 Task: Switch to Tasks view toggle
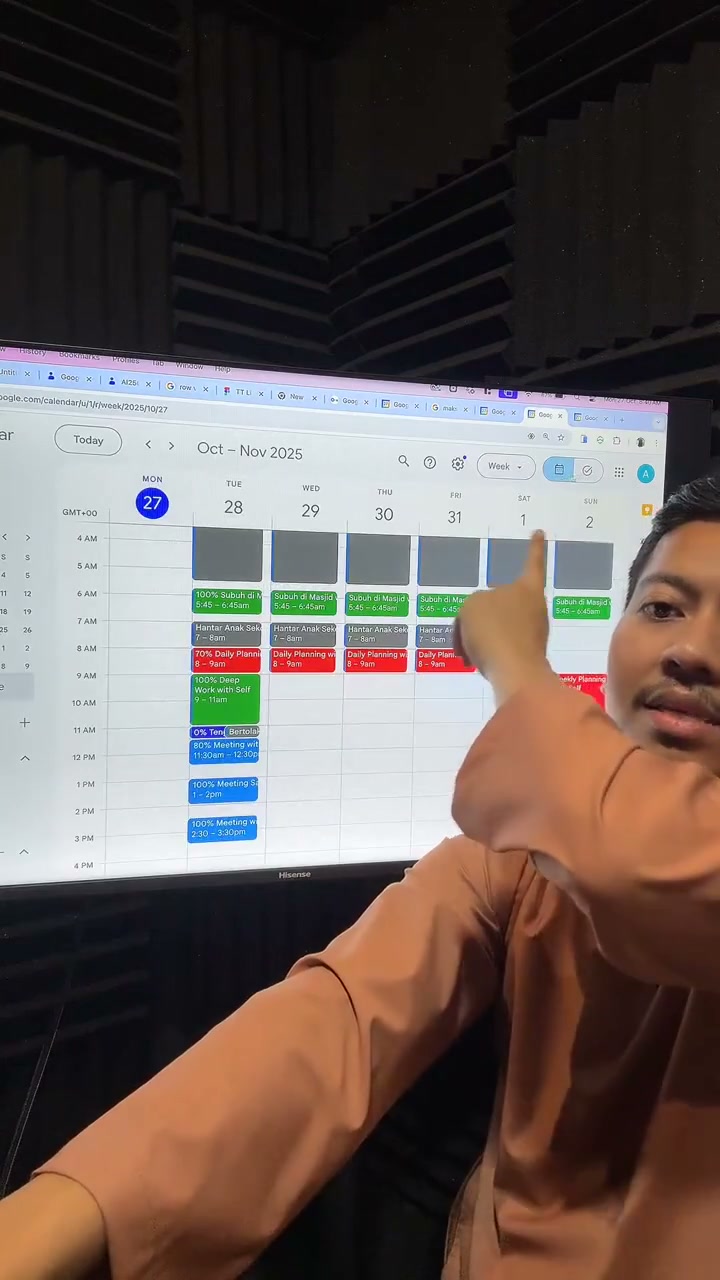point(587,471)
